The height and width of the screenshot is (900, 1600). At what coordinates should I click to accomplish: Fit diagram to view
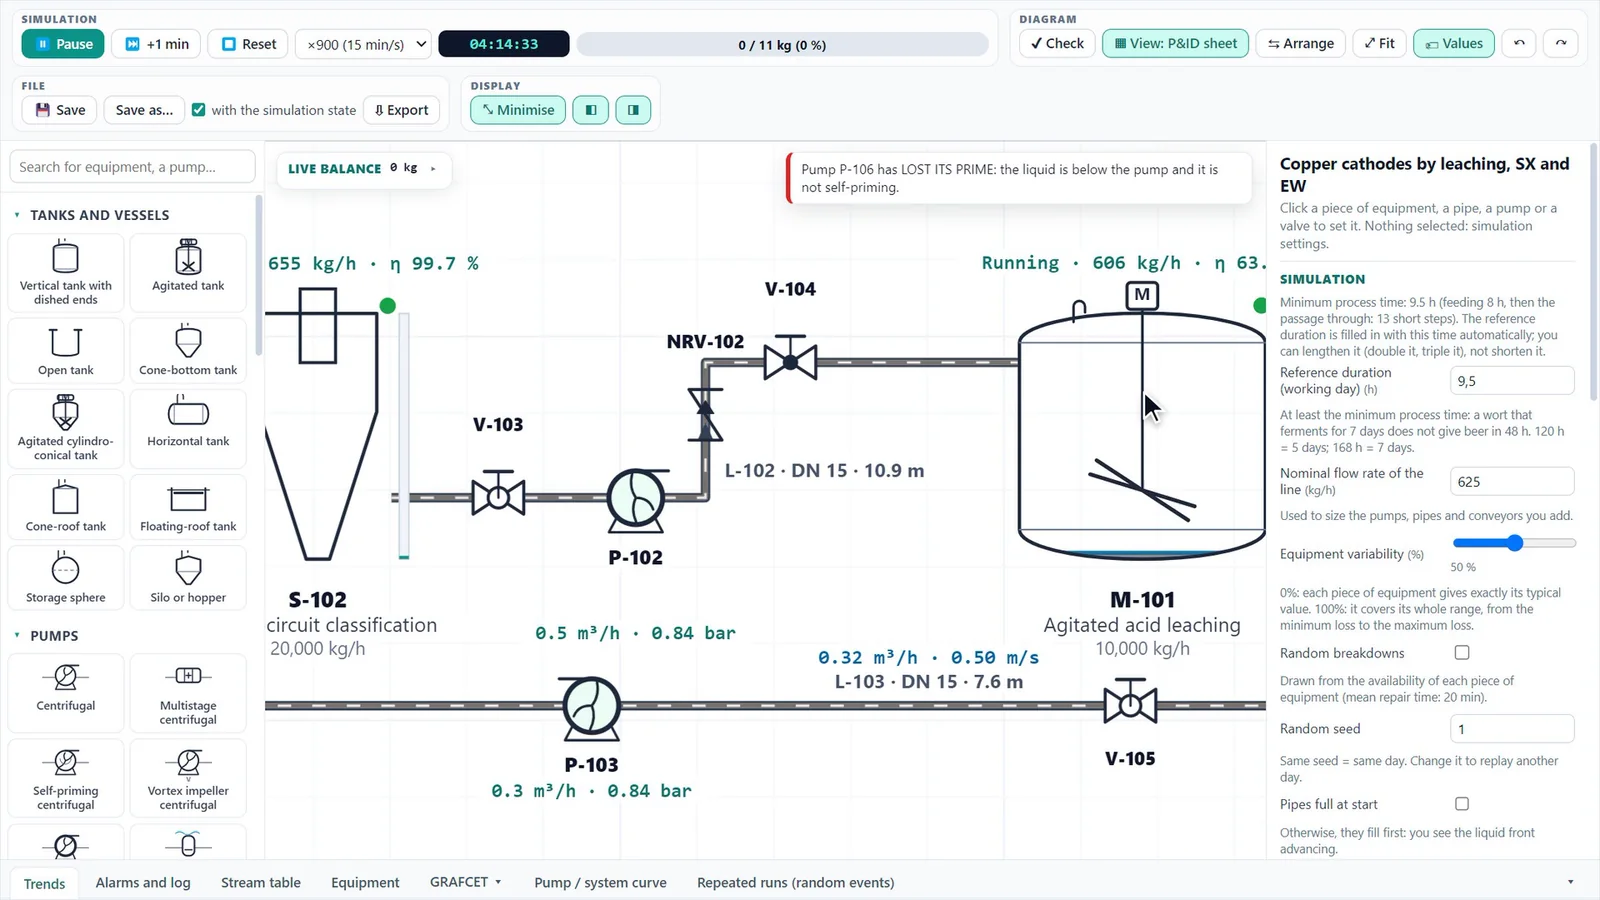(x=1379, y=43)
